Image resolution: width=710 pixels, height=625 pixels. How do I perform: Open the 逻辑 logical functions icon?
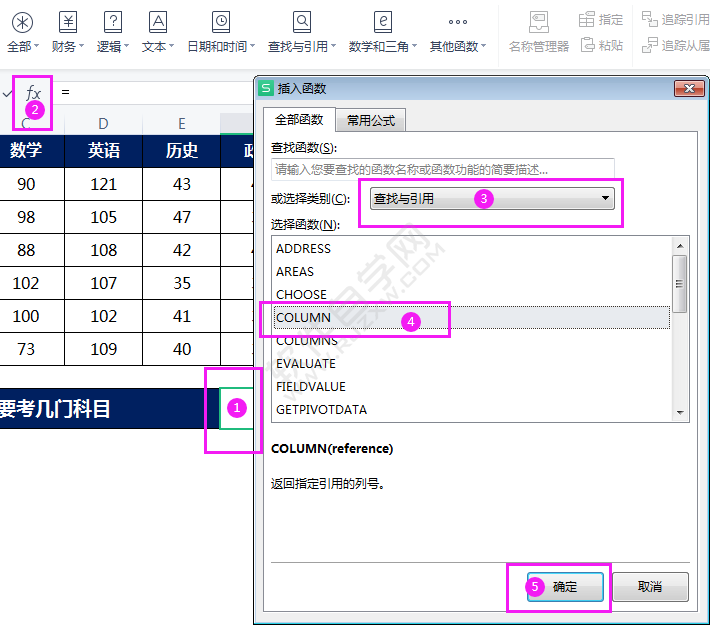(x=113, y=22)
